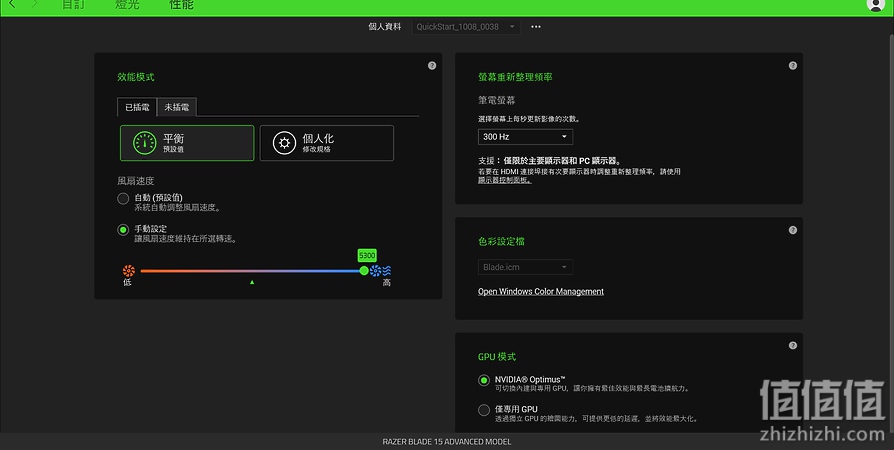Select 僅專用 GPU mode

tap(483, 410)
